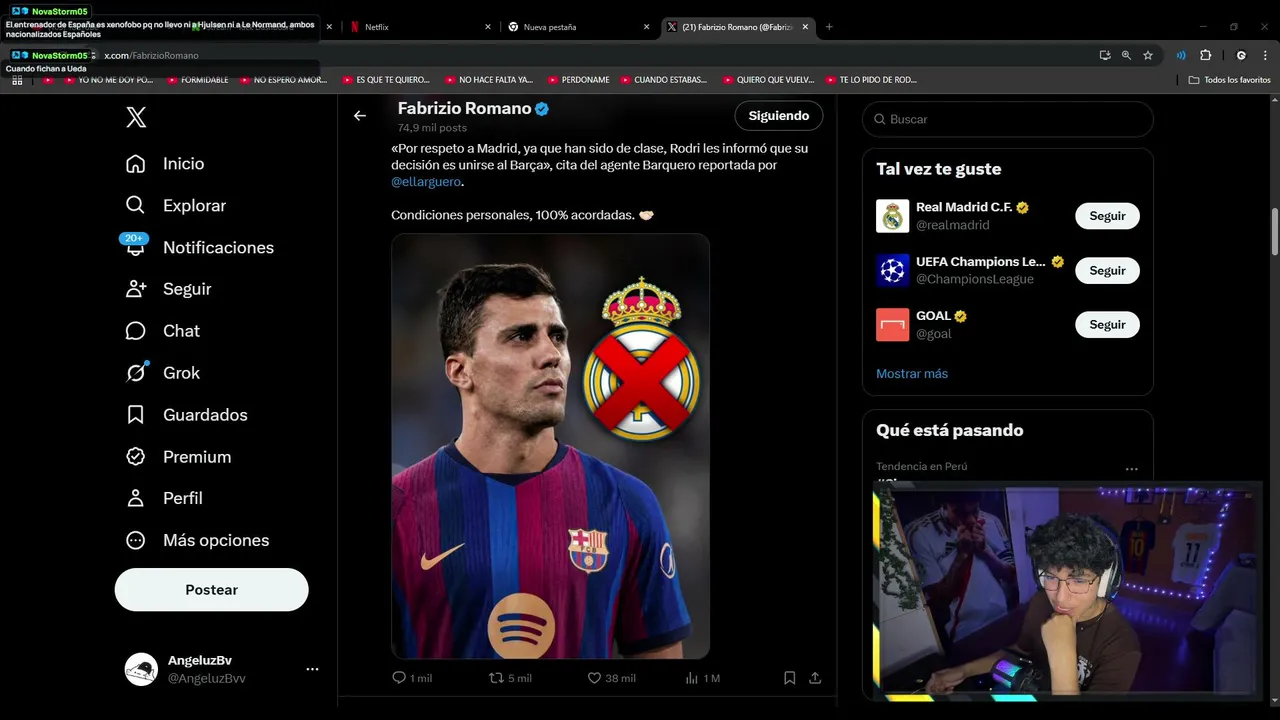Close the Netflix tab
This screenshot has height=720, width=1280.
pyautogui.click(x=488, y=27)
